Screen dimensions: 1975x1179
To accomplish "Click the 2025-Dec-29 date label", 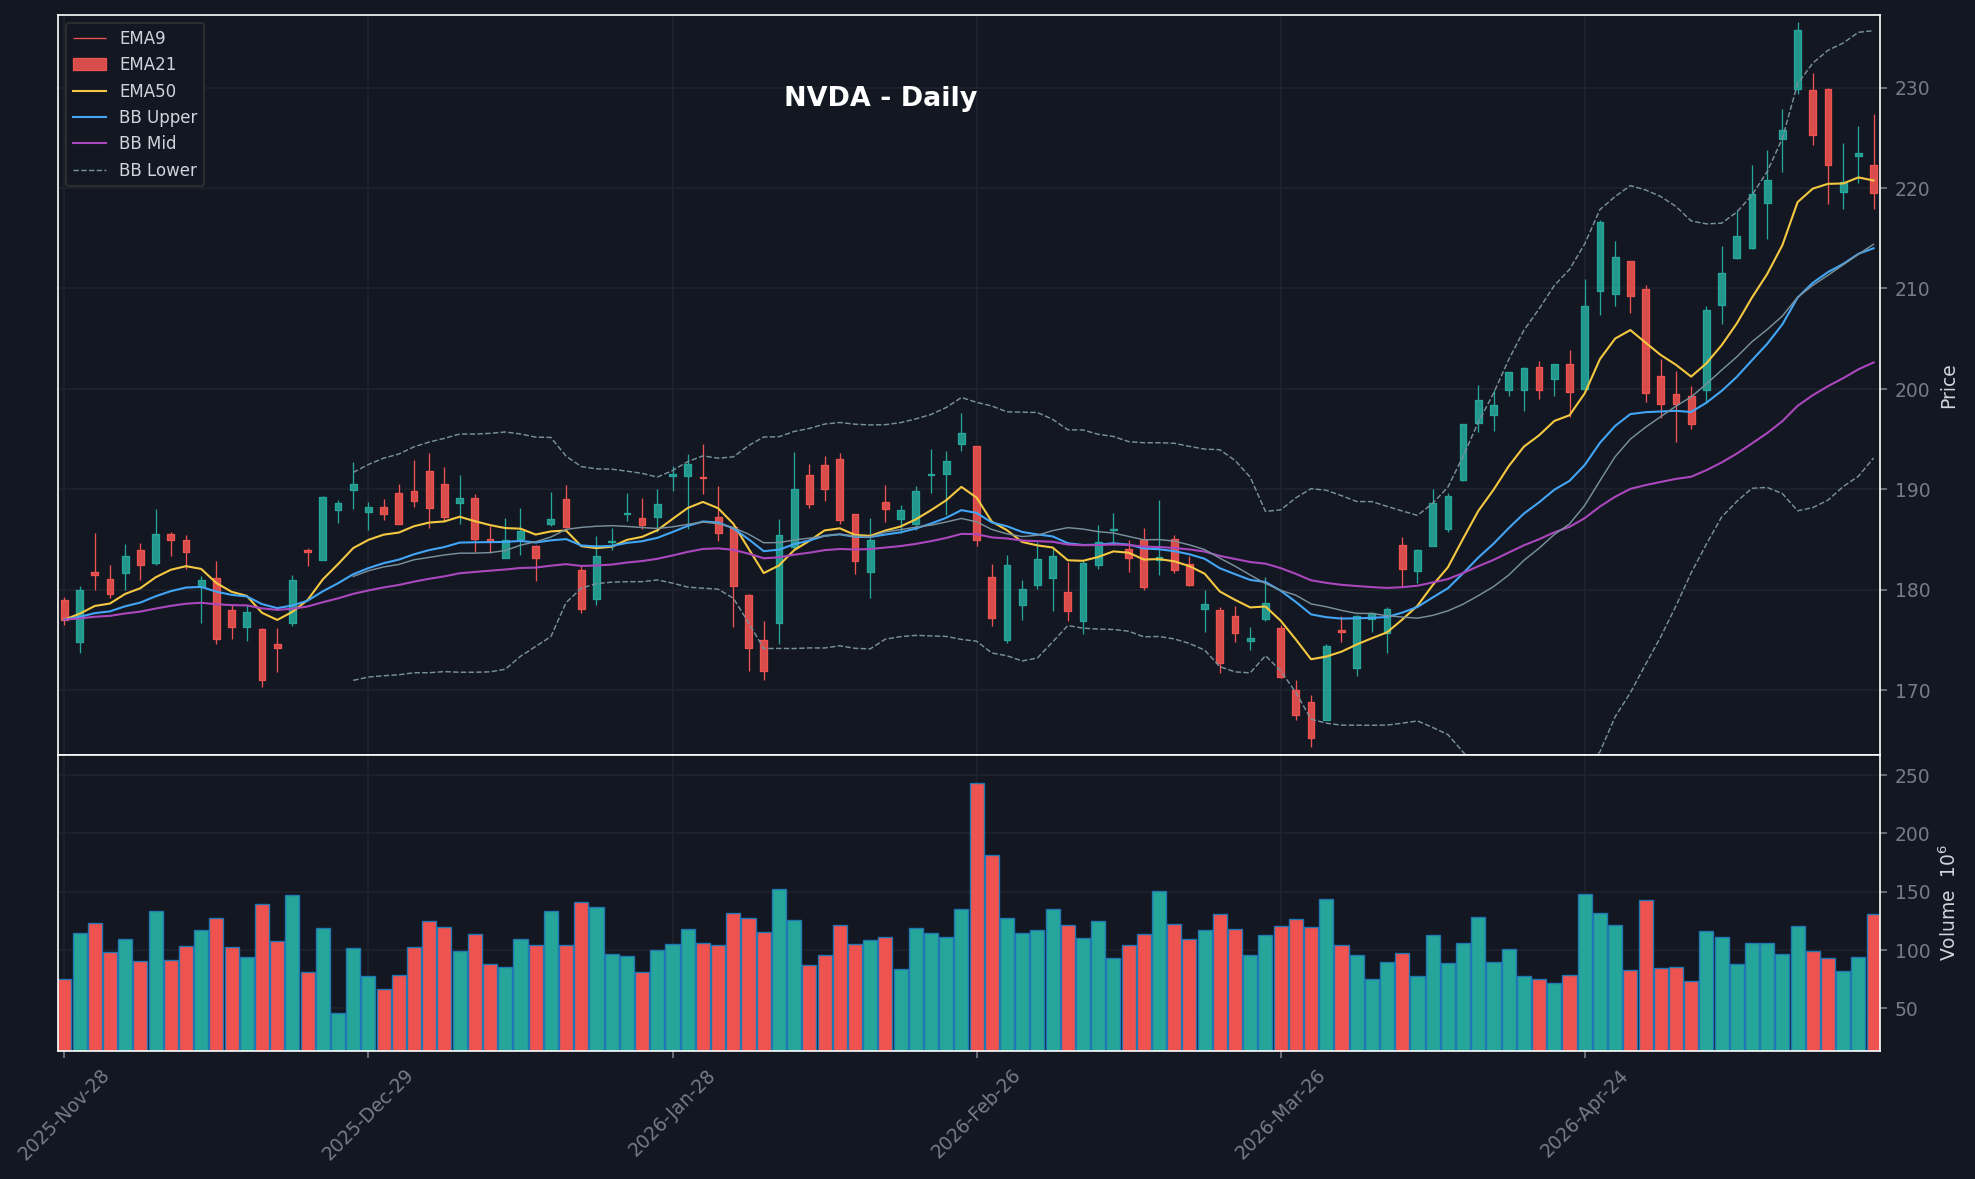I will (x=367, y=1115).
